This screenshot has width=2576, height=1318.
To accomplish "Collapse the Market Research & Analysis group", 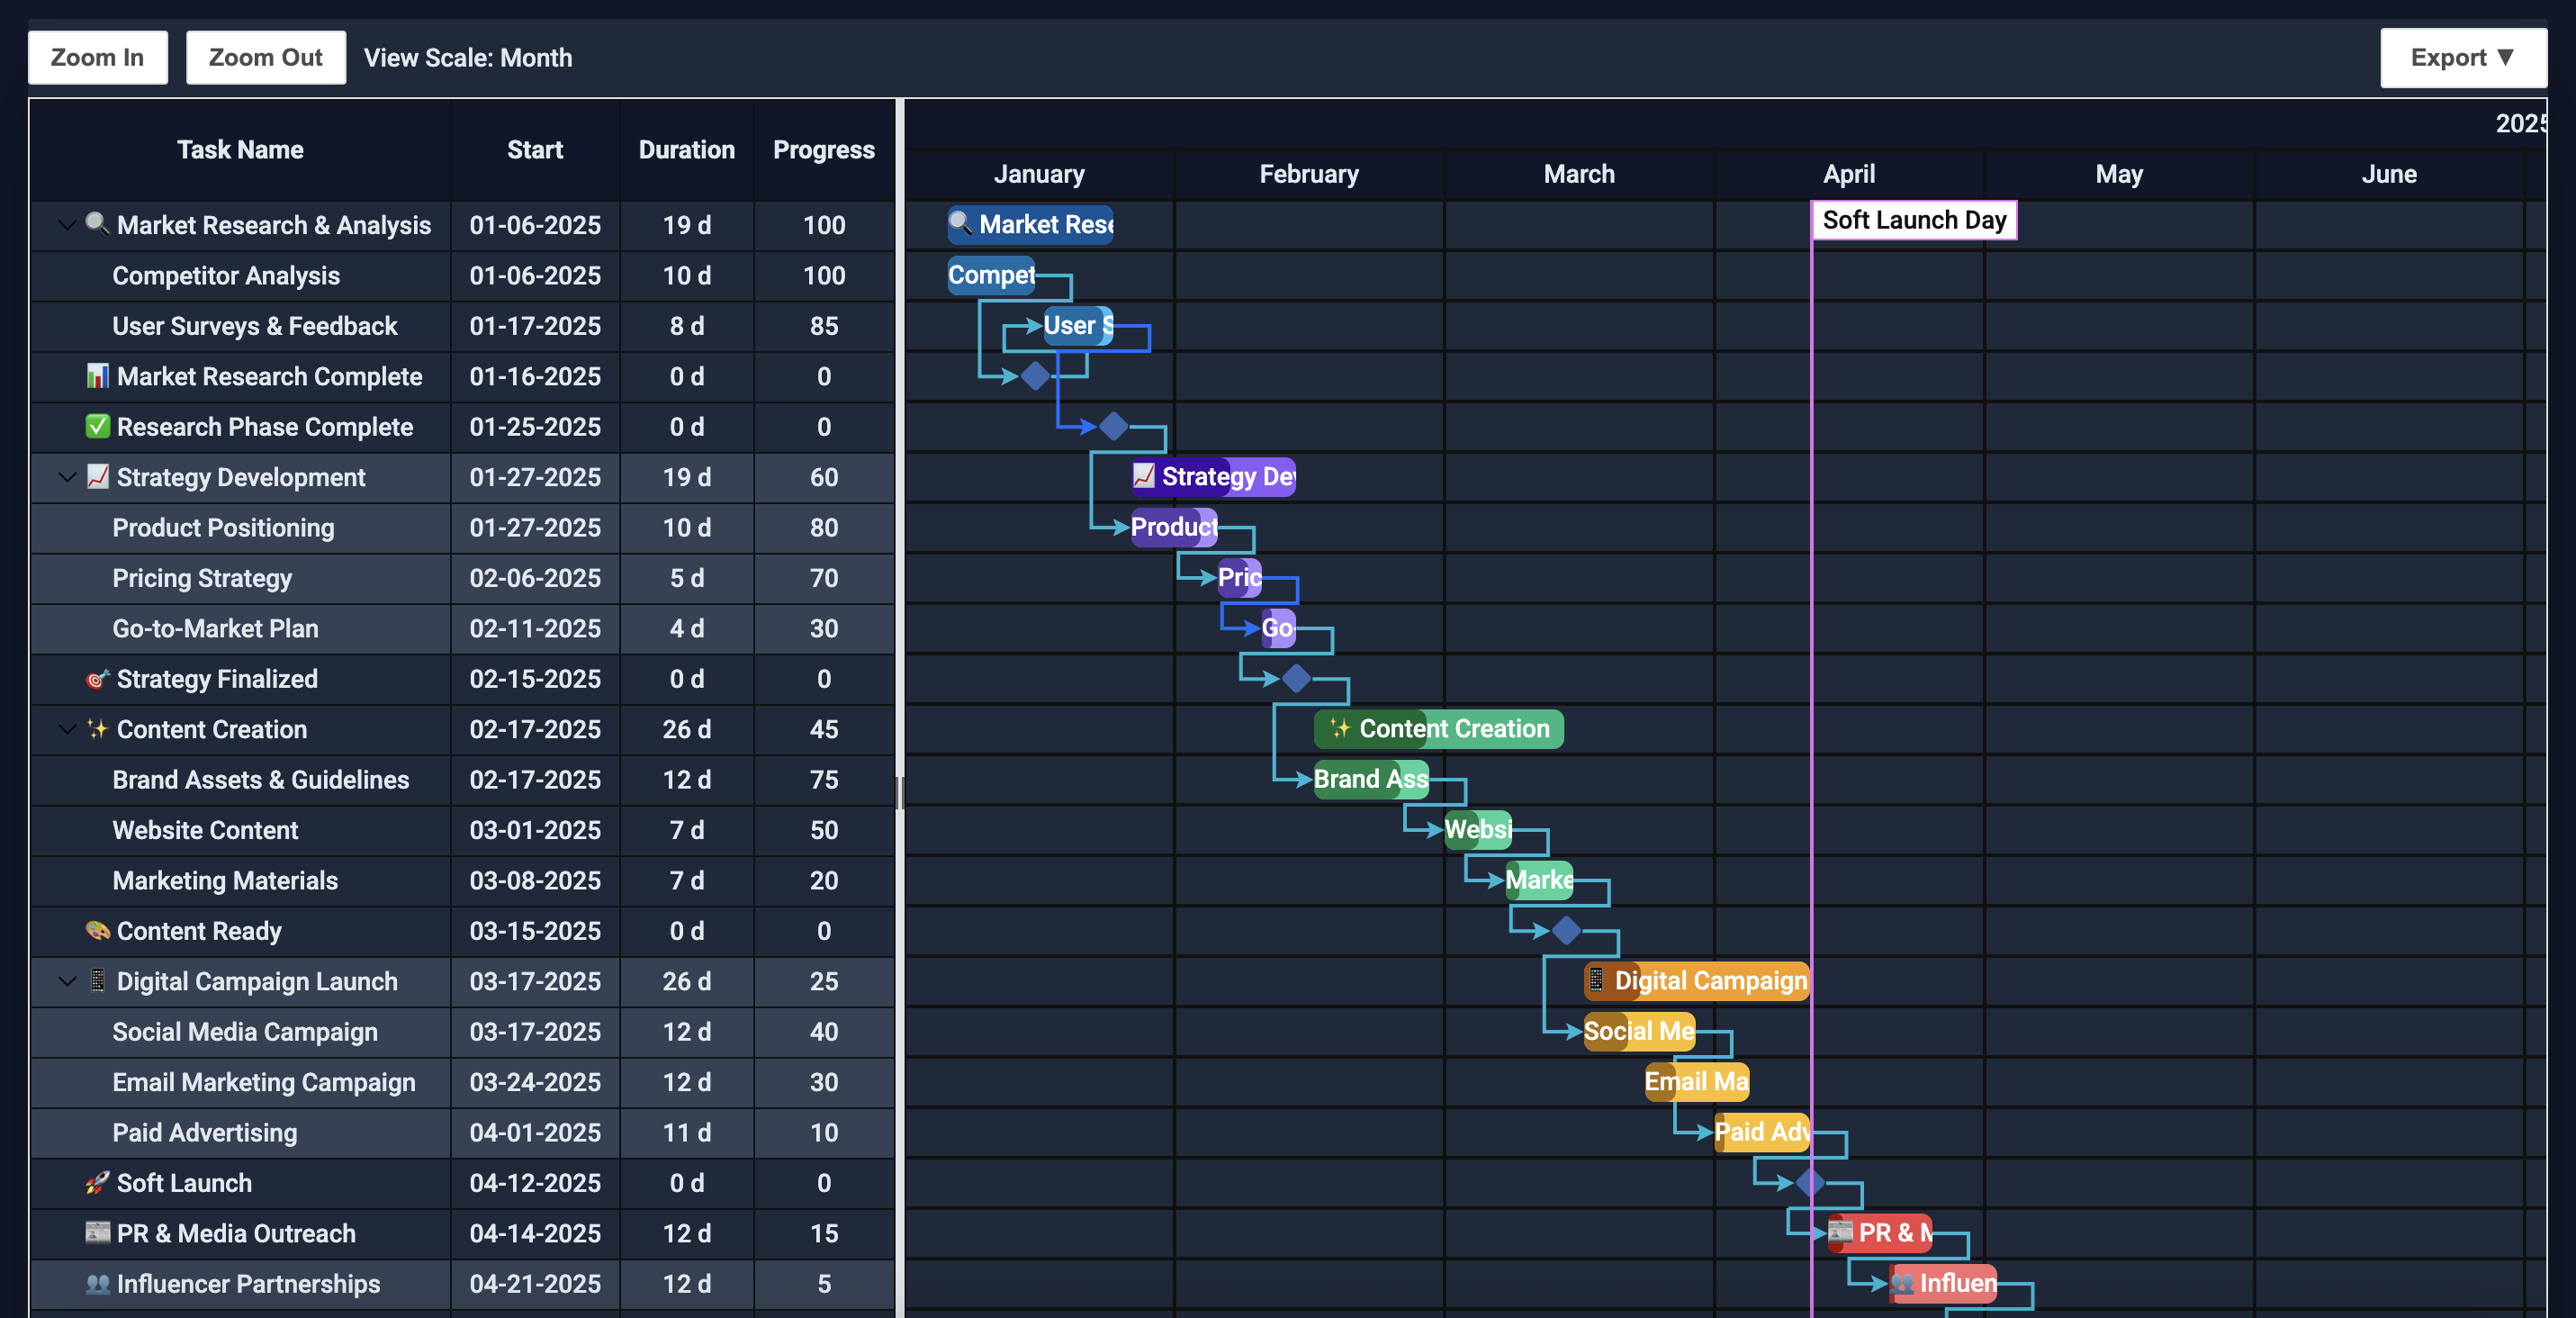I will 67,225.
